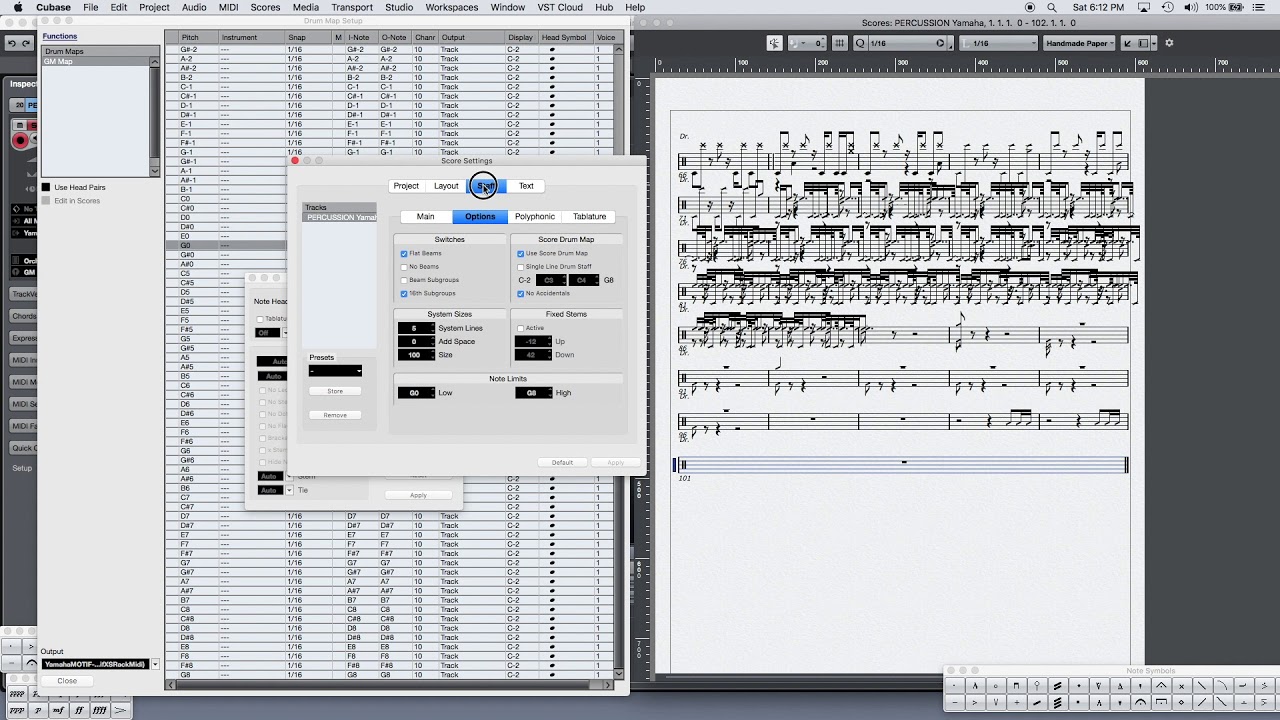Toggle the 16th Subgroups checkbox
This screenshot has height=720, width=1280.
tap(404, 294)
